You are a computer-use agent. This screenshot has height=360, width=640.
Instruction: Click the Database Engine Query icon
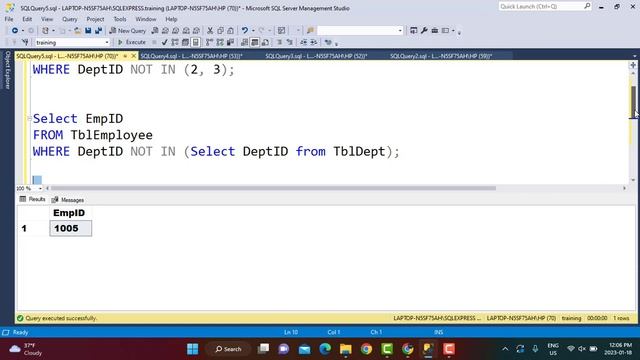155,31
